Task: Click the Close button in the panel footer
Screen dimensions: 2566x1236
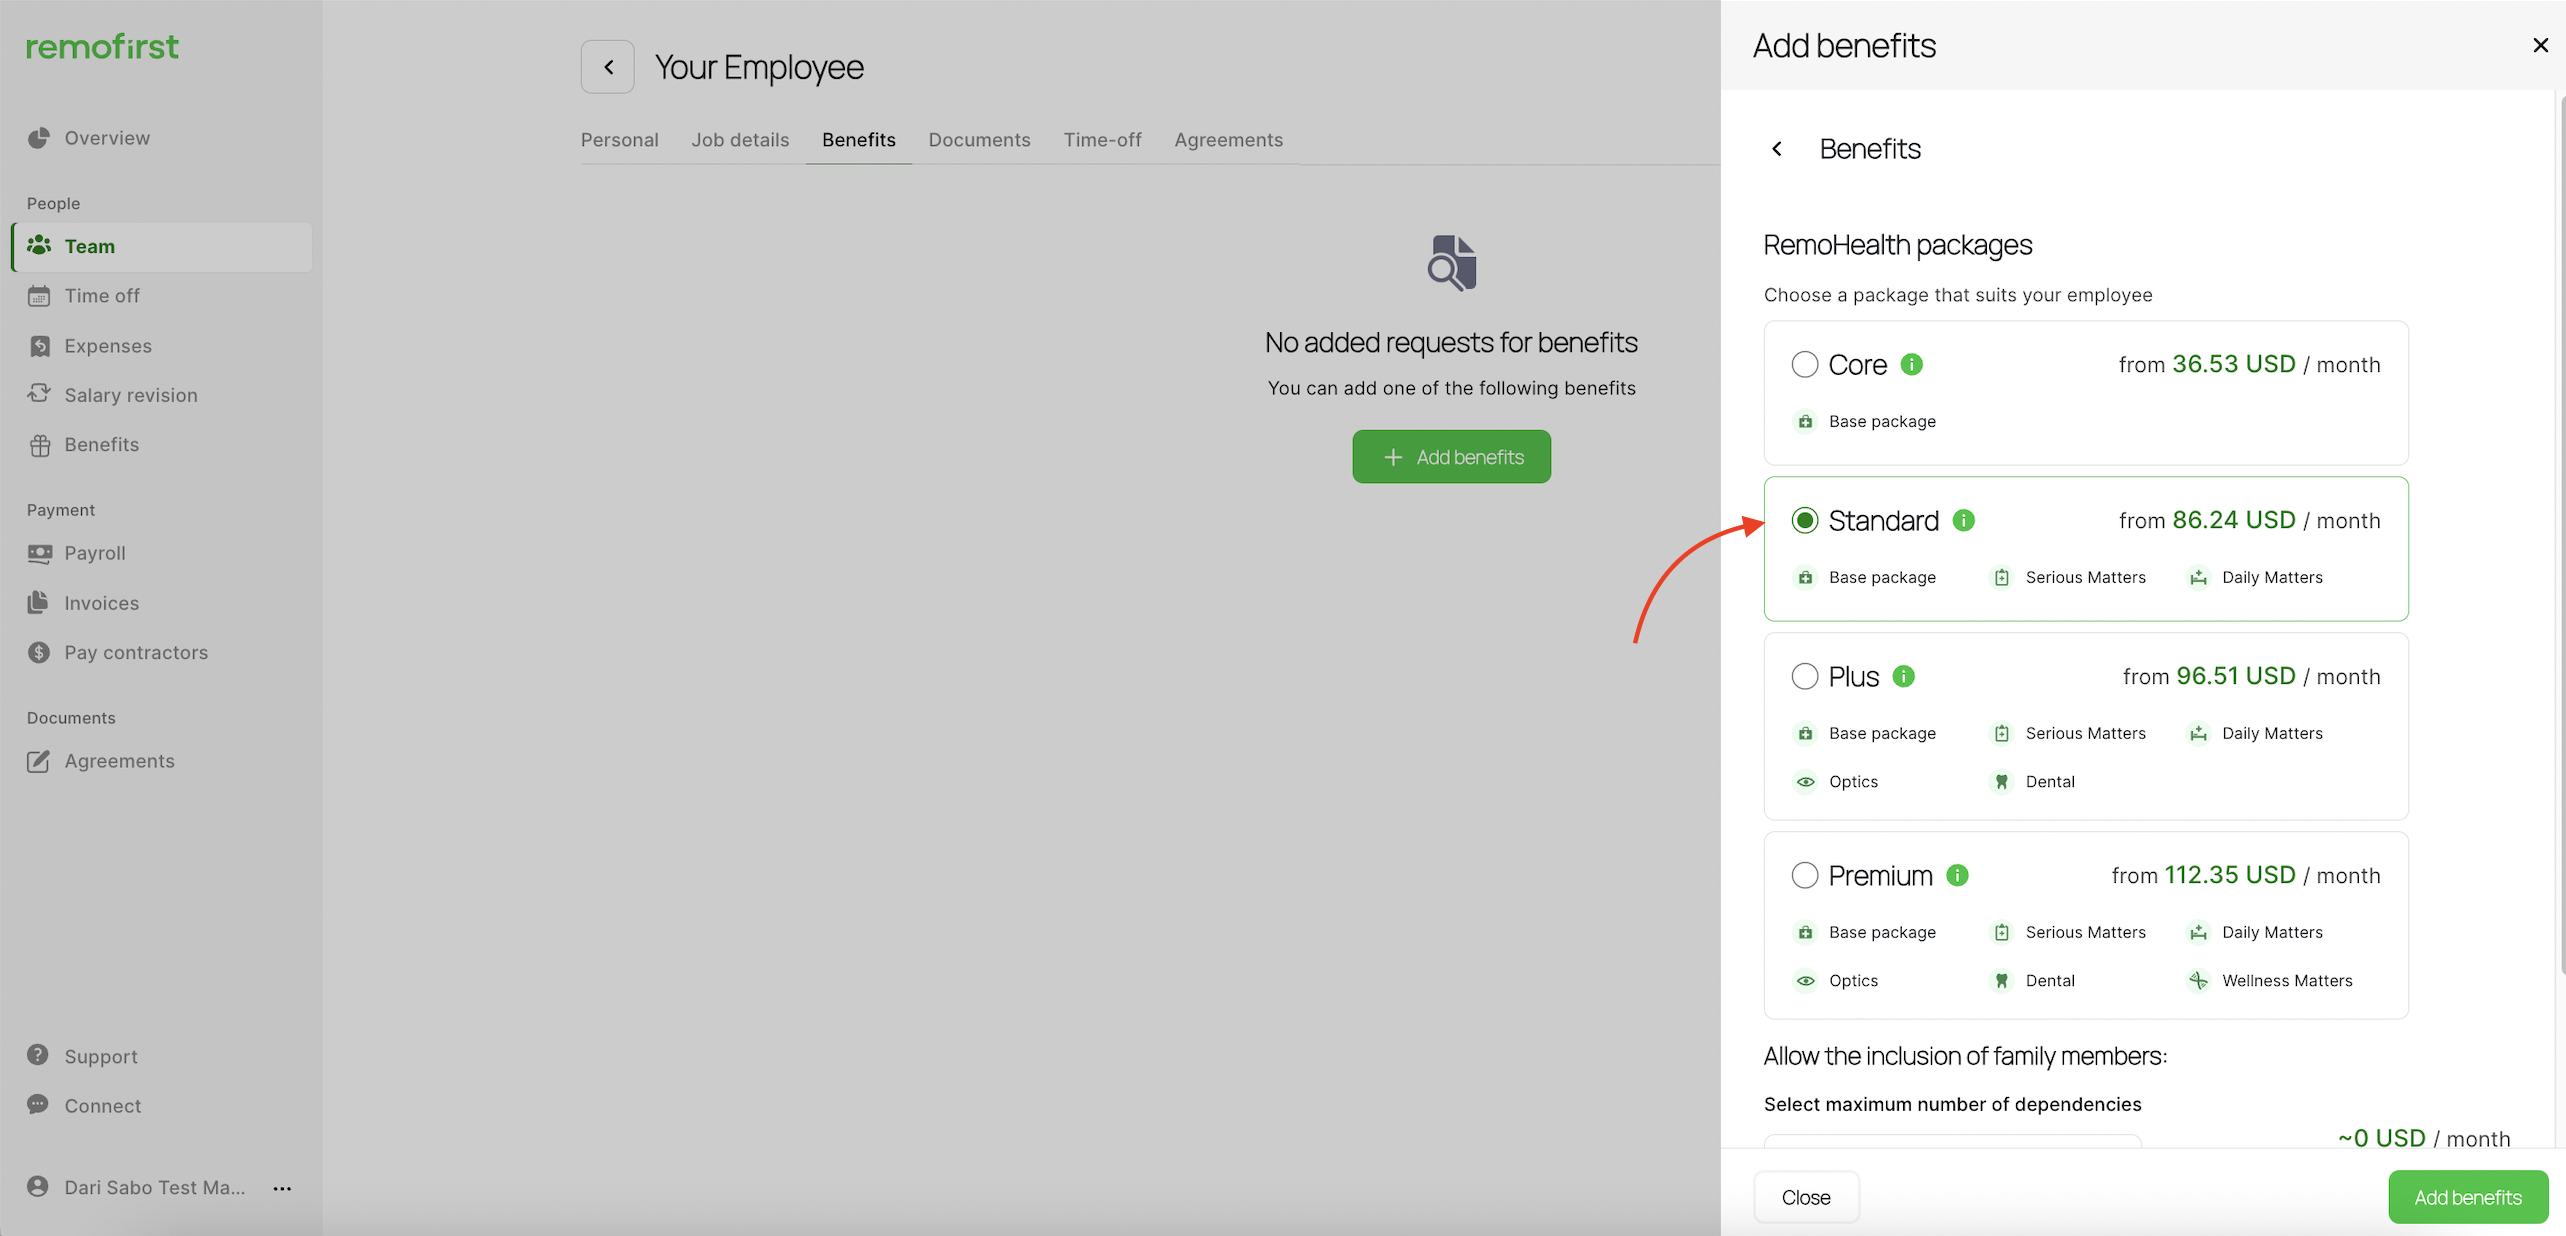Action: [1806, 1197]
